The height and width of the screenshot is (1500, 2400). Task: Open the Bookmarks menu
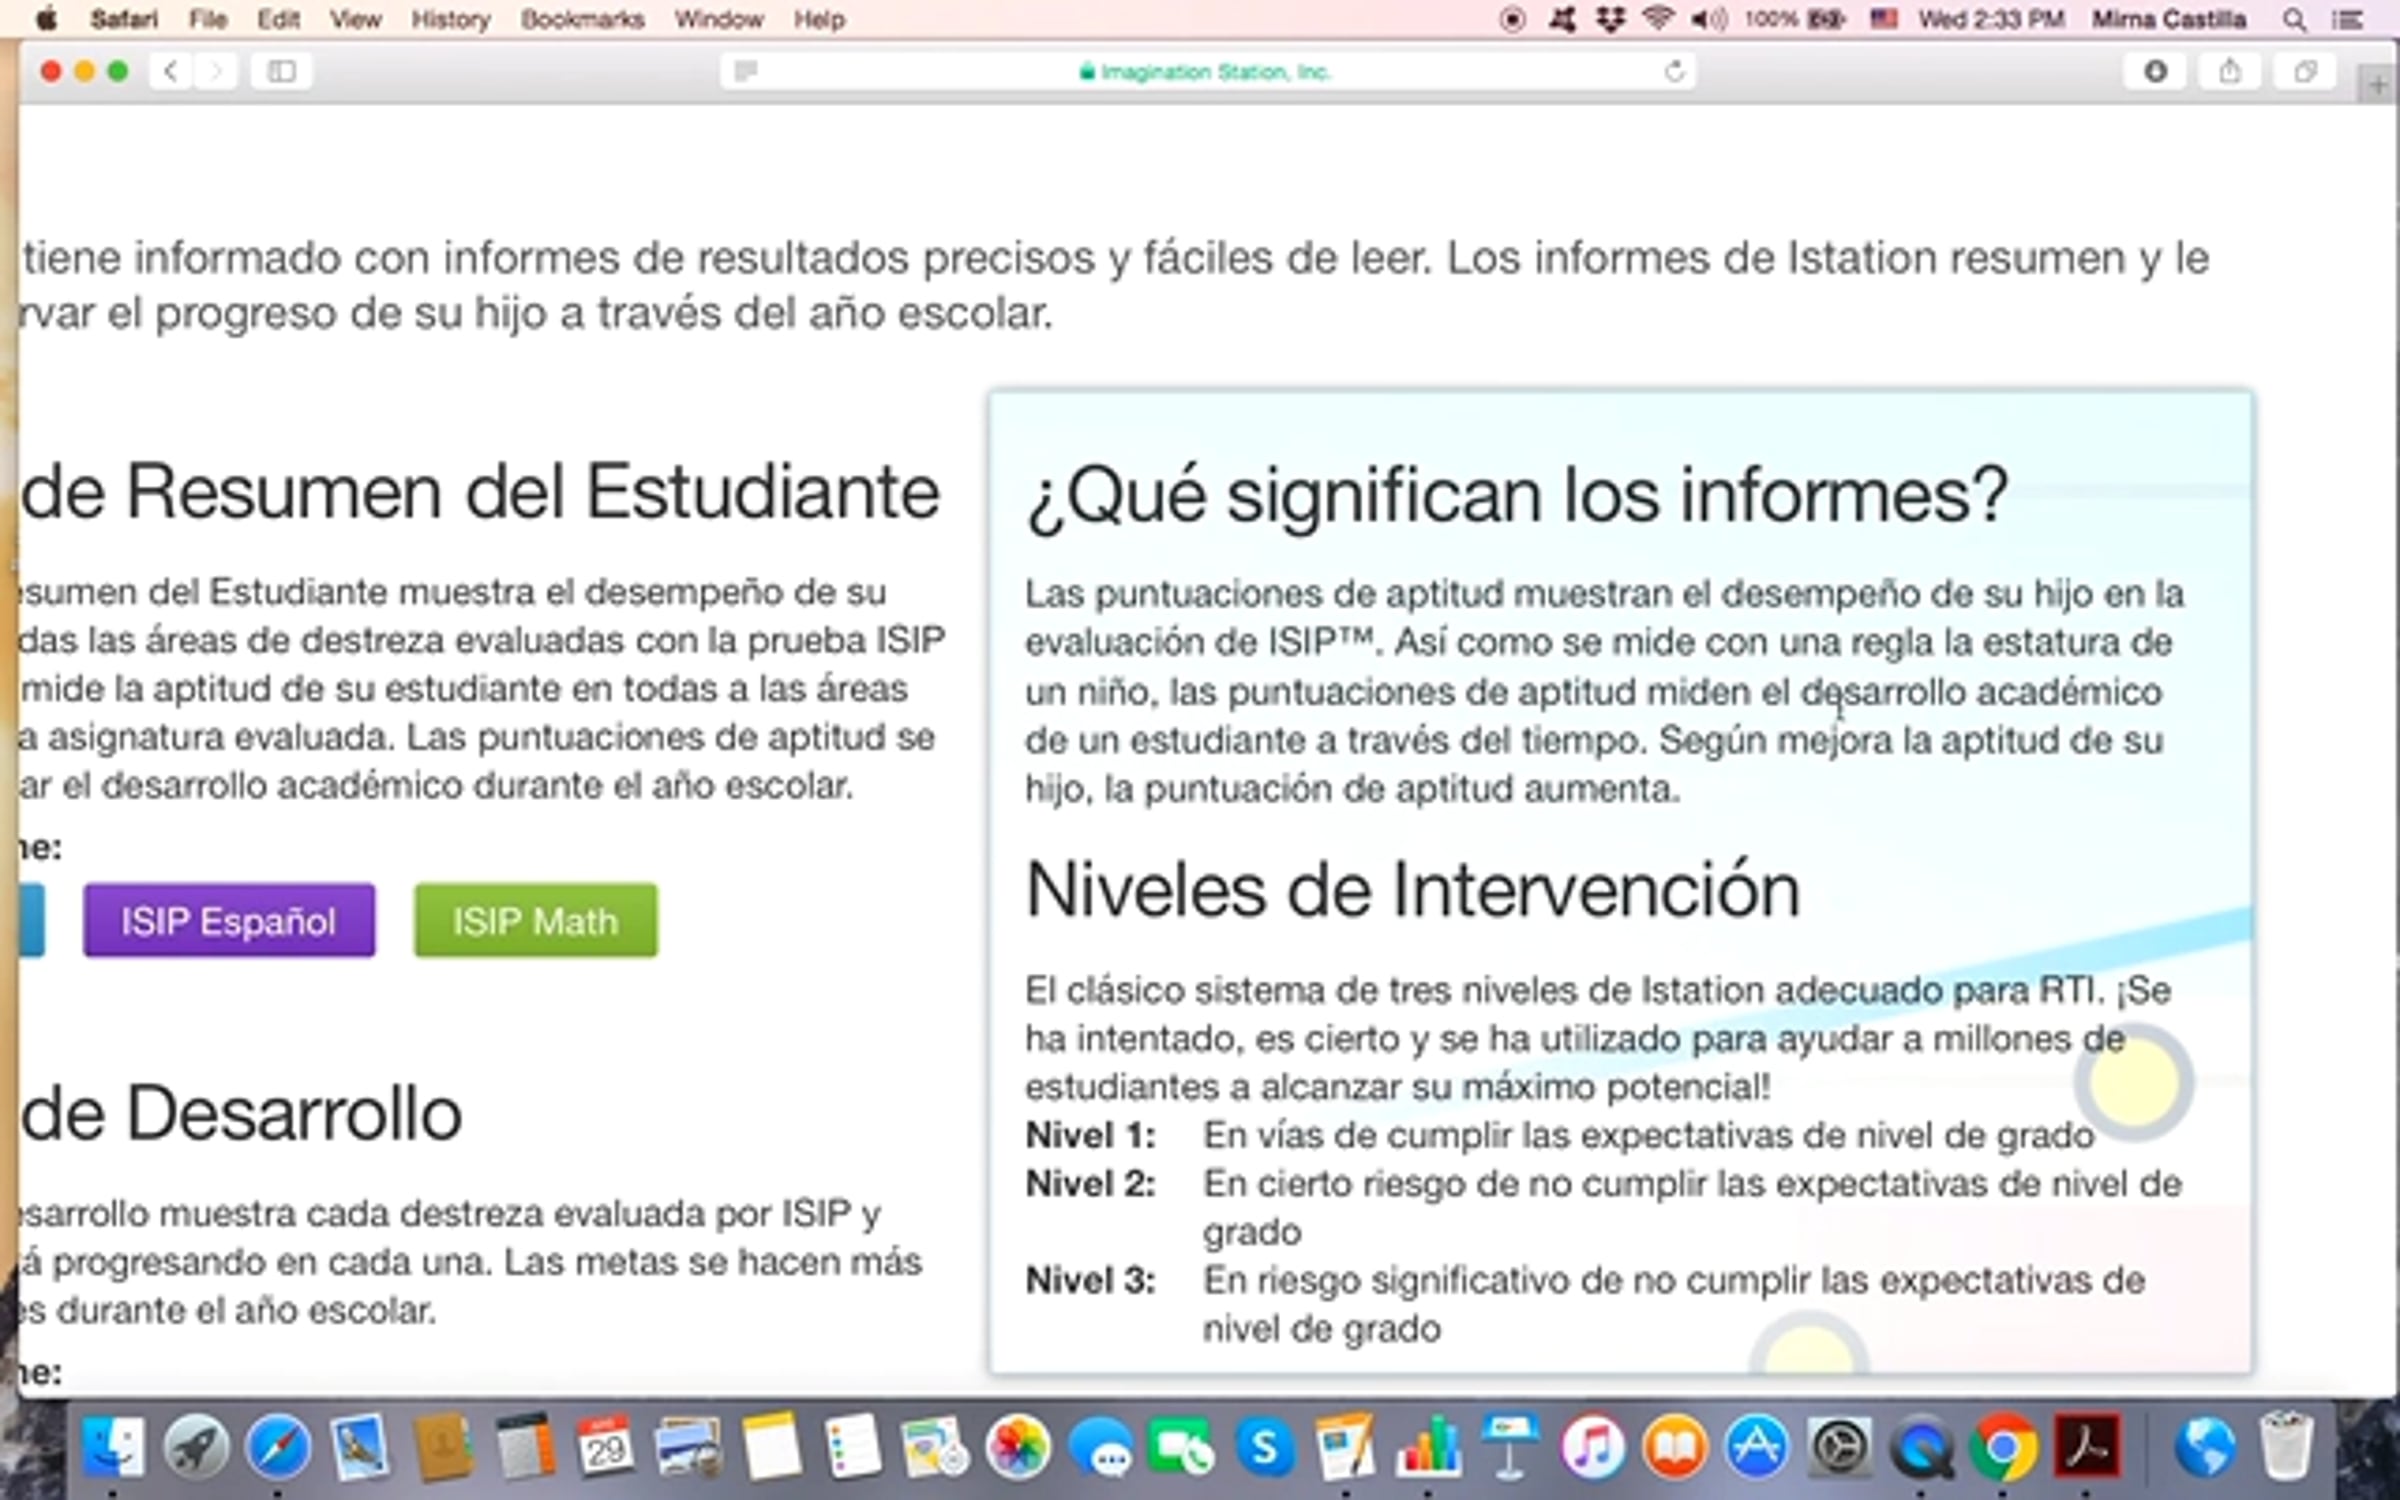pos(582,19)
